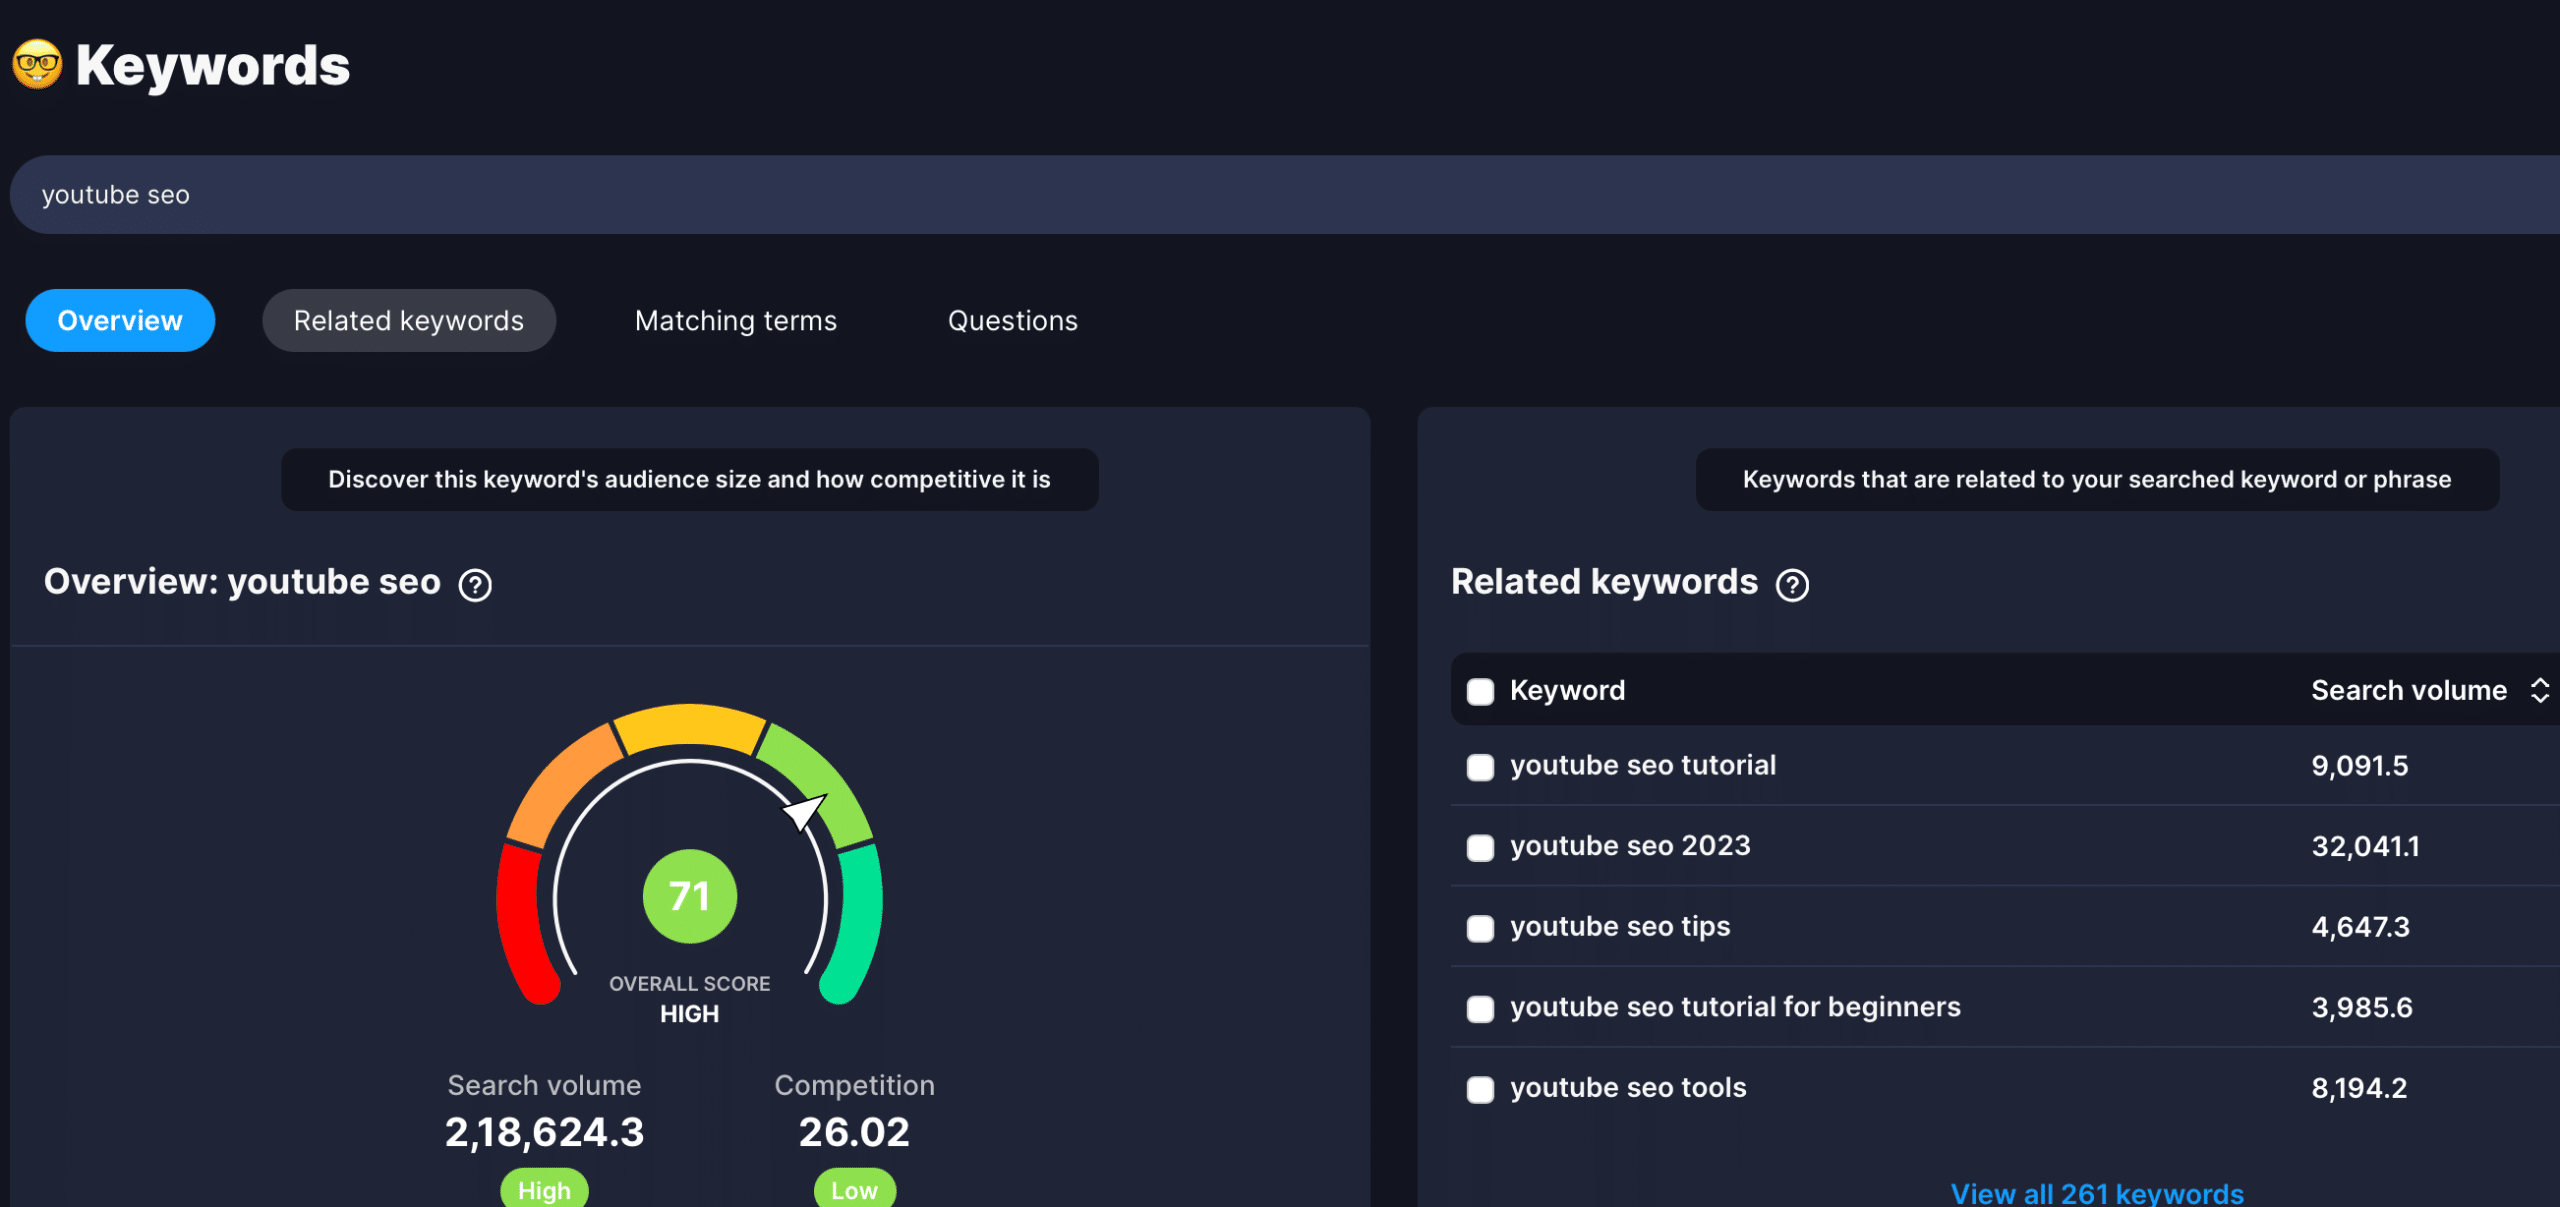
Task: Click the overall score gauge dial
Action: click(x=690, y=855)
